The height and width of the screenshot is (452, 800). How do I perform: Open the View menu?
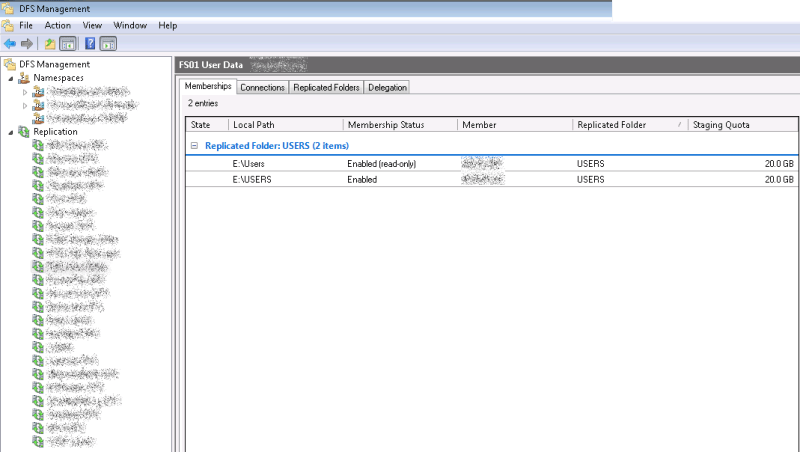(92, 26)
